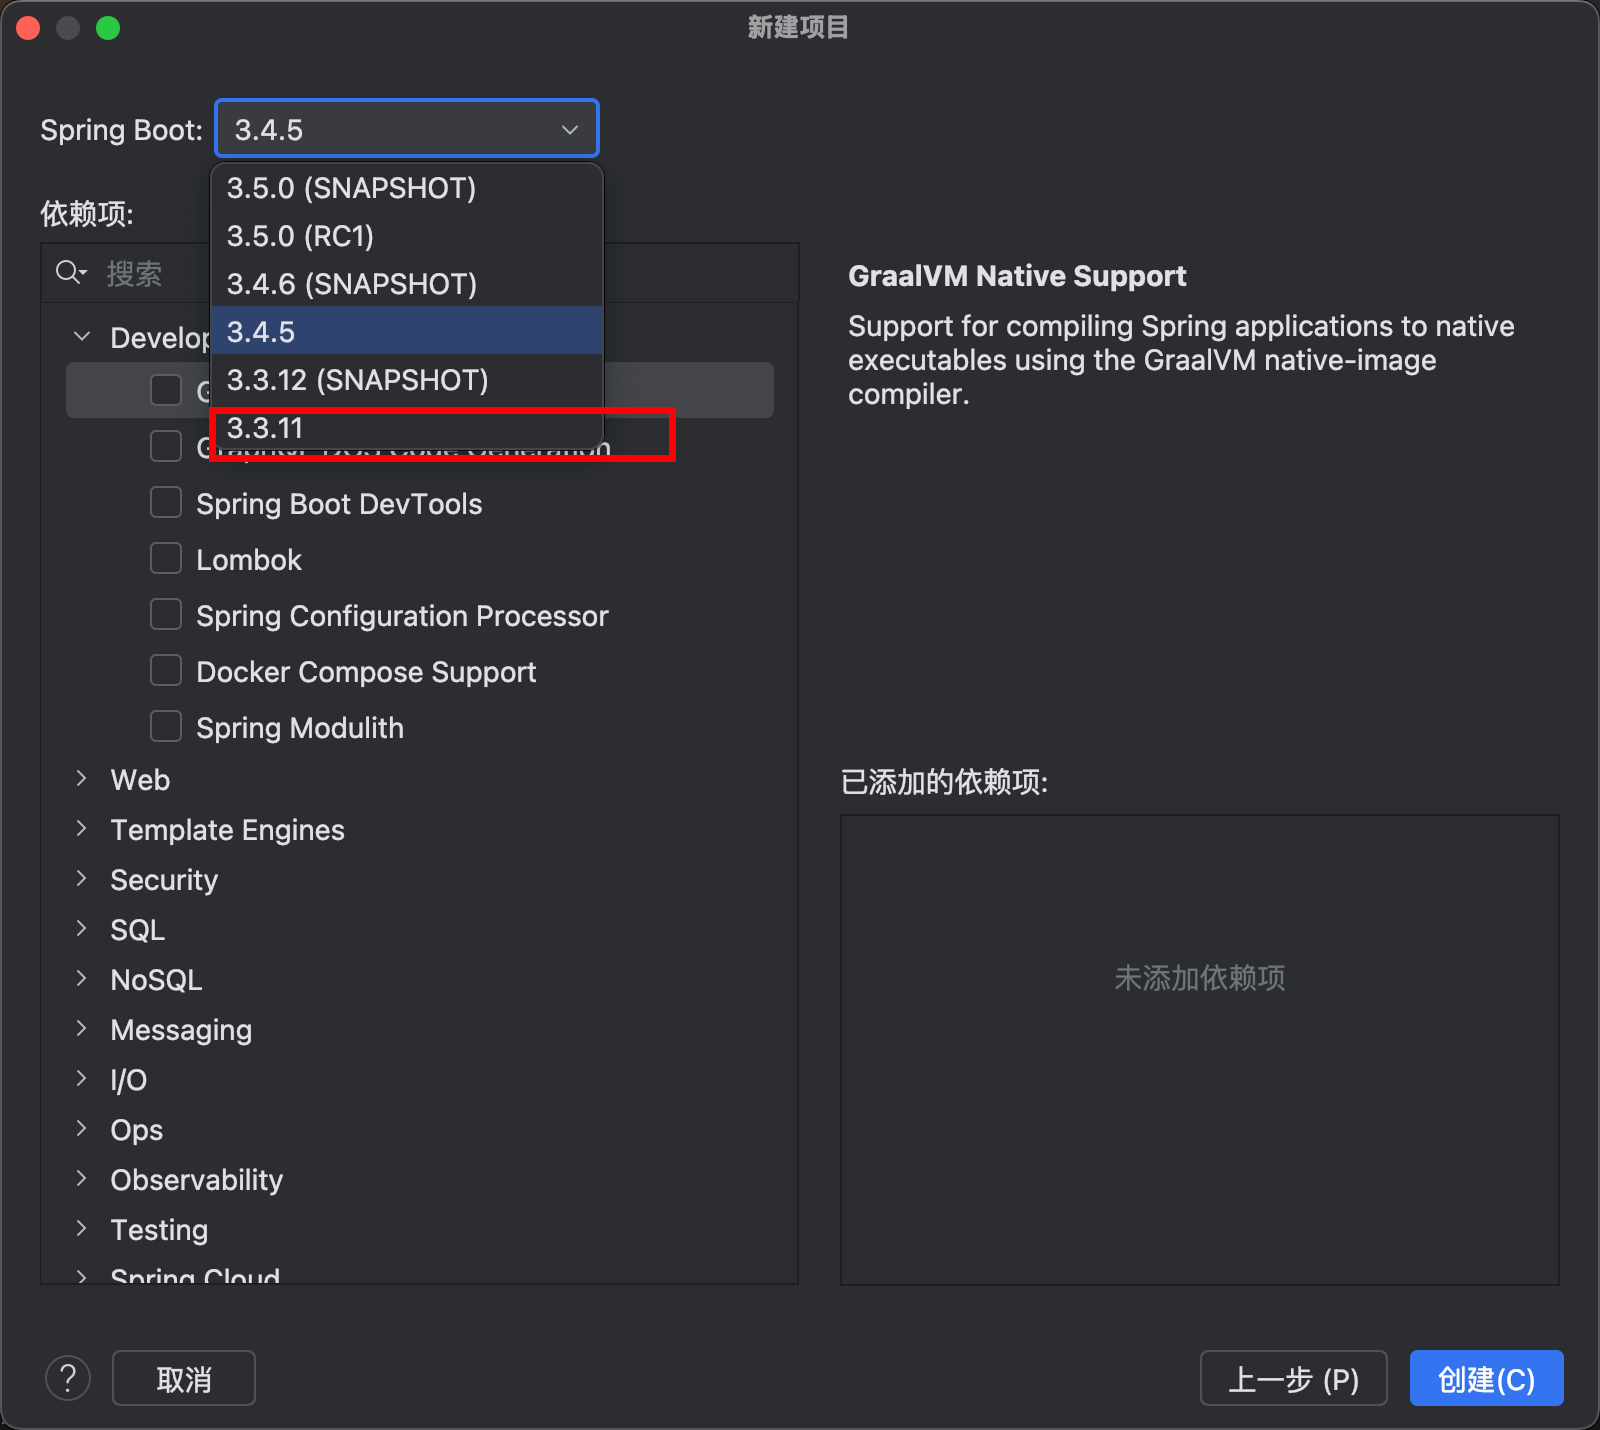Viewport: 1600px width, 1430px height.
Task: Select the Web tree row label
Action: 140,780
